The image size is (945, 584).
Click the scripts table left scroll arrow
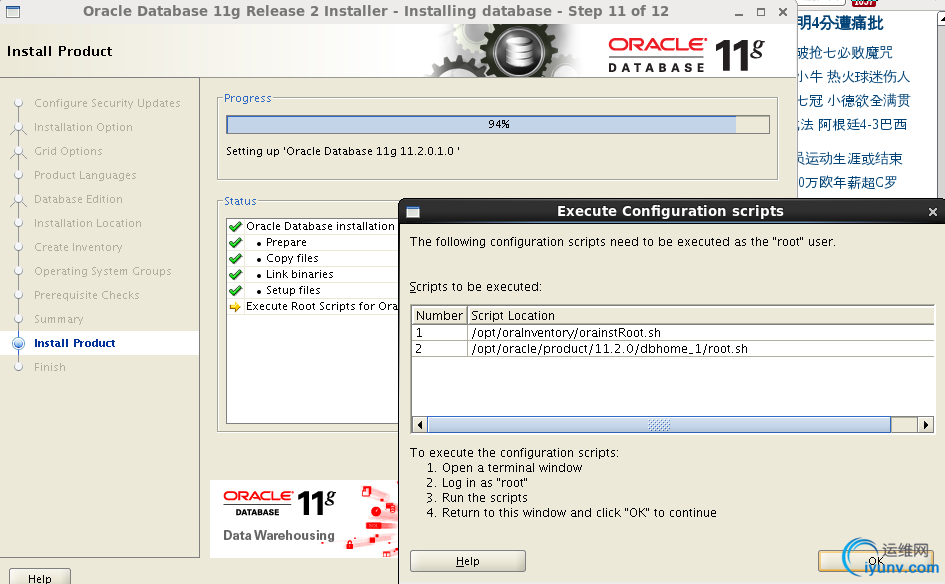420,425
